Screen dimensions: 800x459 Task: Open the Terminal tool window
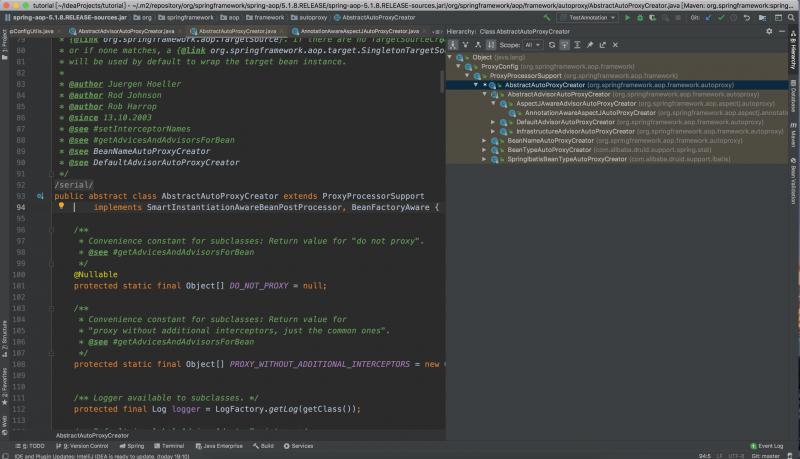point(172,445)
